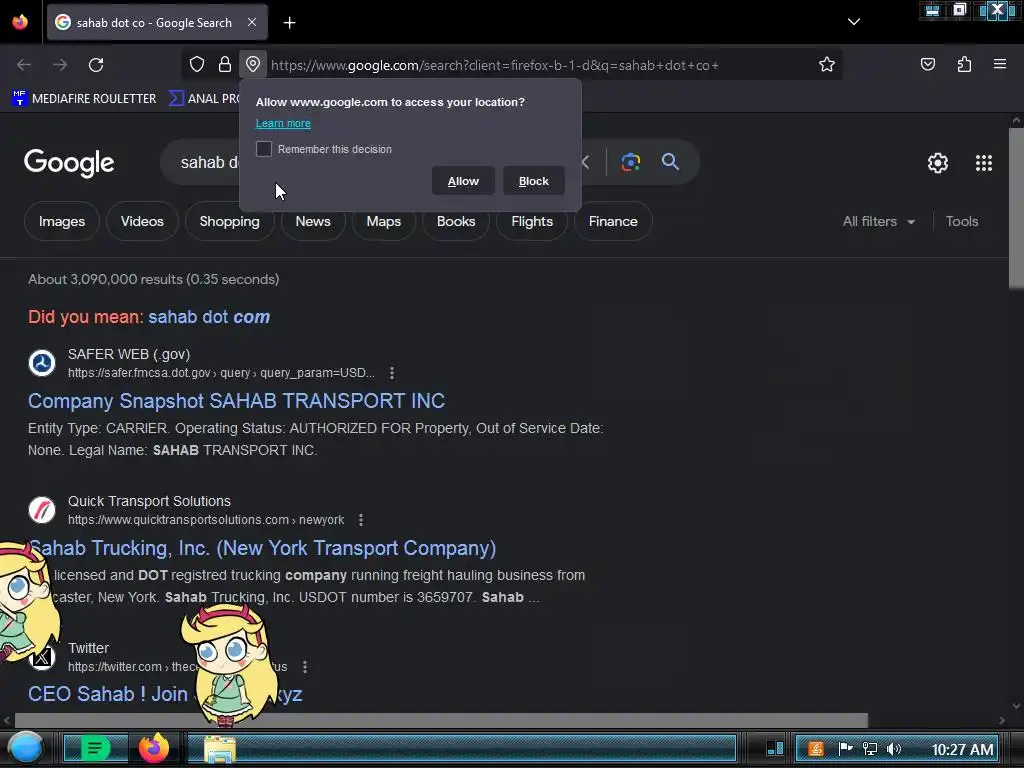Select the Shopping filter chip
1024x768 pixels.
229,221
